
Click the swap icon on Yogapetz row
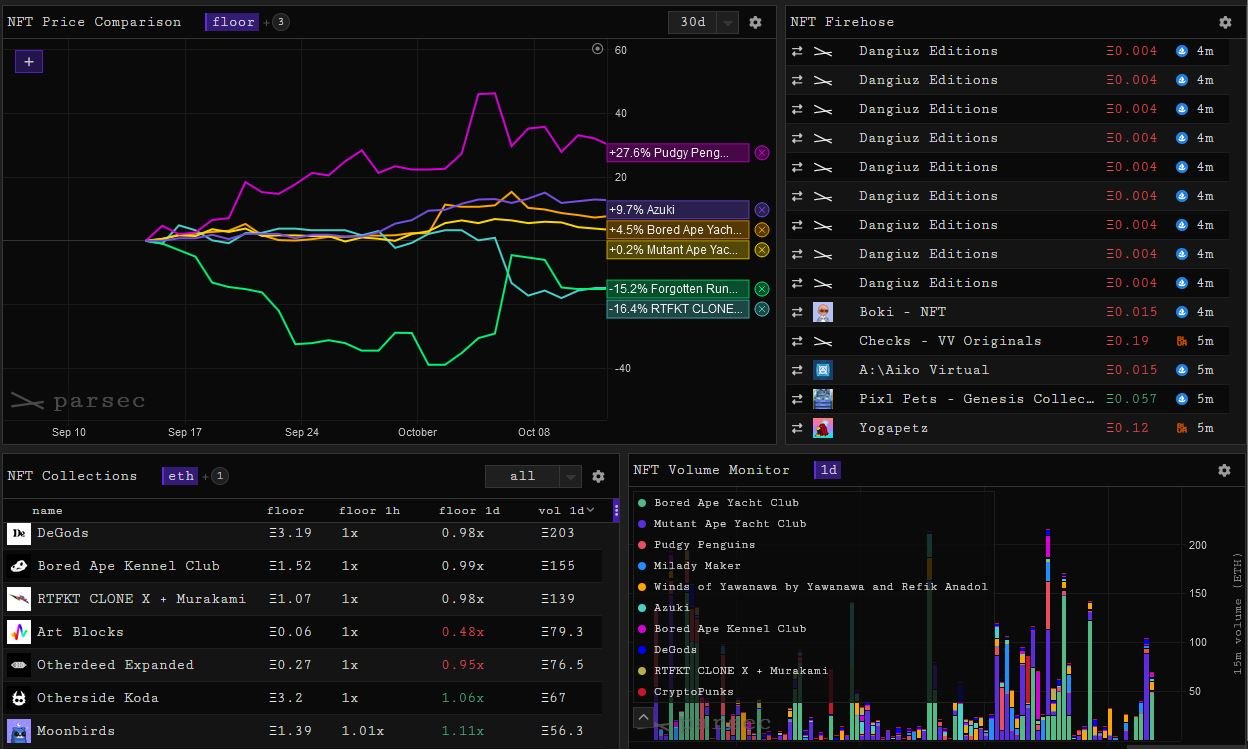[x=797, y=428]
